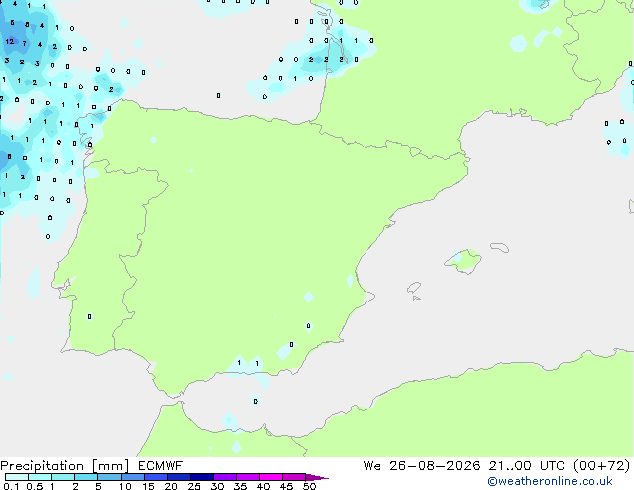This screenshot has height=490, width=634.
Task: Click the 0.1–0.5 mm palest legend swatch
Action: point(17,477)
